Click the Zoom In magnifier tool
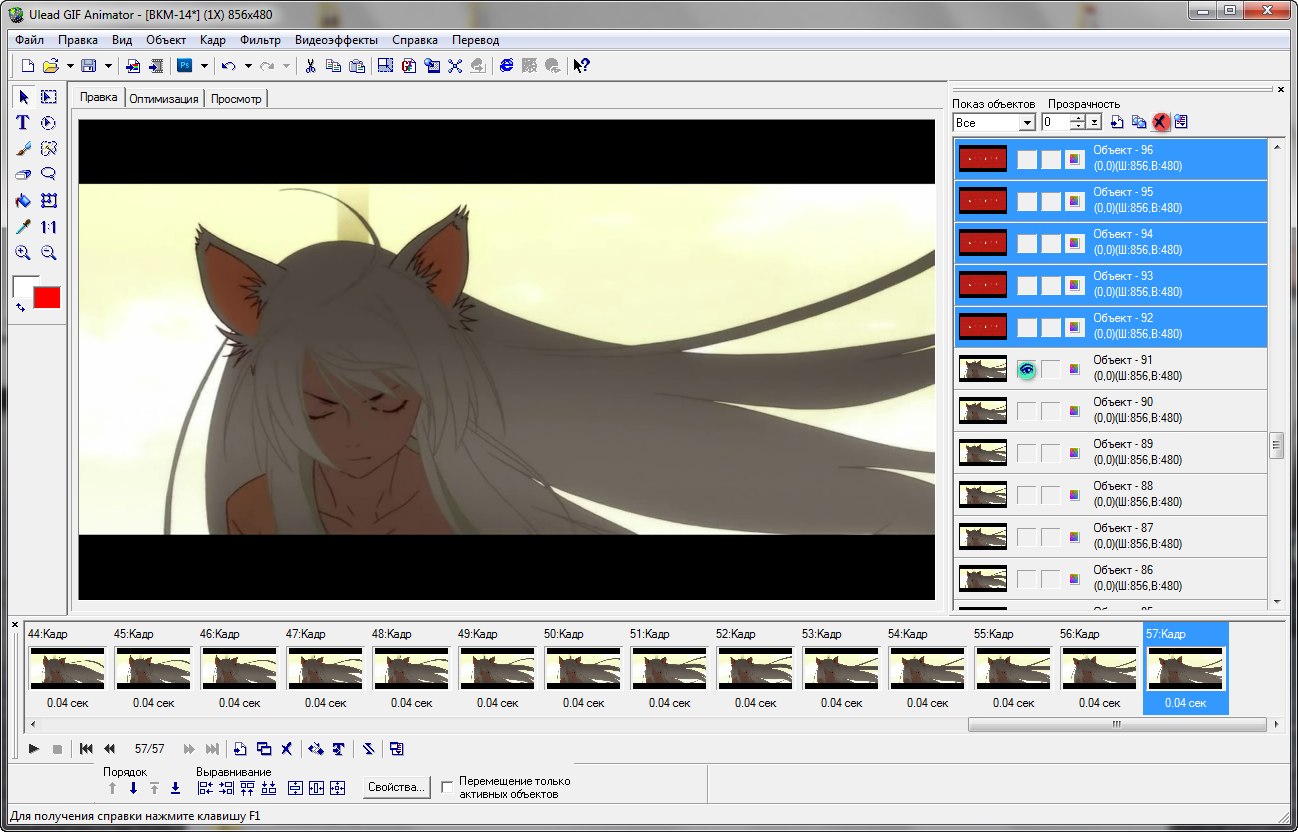Viewport: 1298px width, 832px height. click(x=23, y=253)
